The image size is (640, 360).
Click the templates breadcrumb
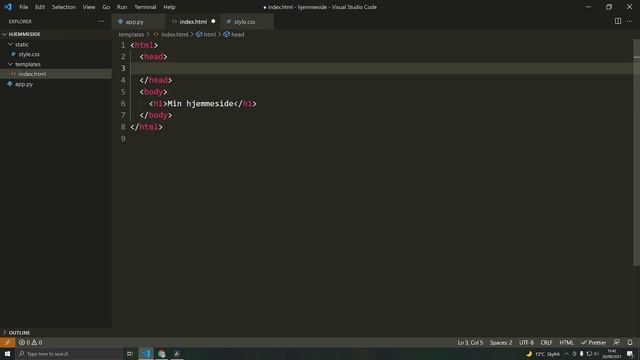point(131,35)
